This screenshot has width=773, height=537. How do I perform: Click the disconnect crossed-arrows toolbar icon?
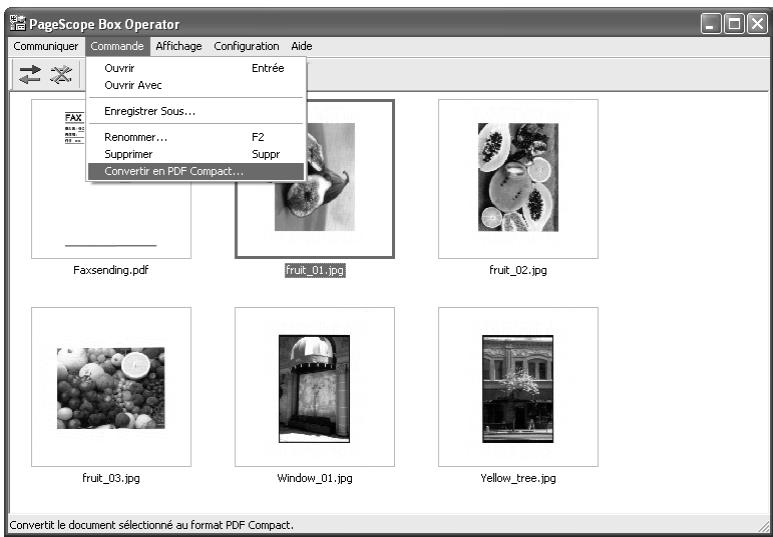(61, 74)
